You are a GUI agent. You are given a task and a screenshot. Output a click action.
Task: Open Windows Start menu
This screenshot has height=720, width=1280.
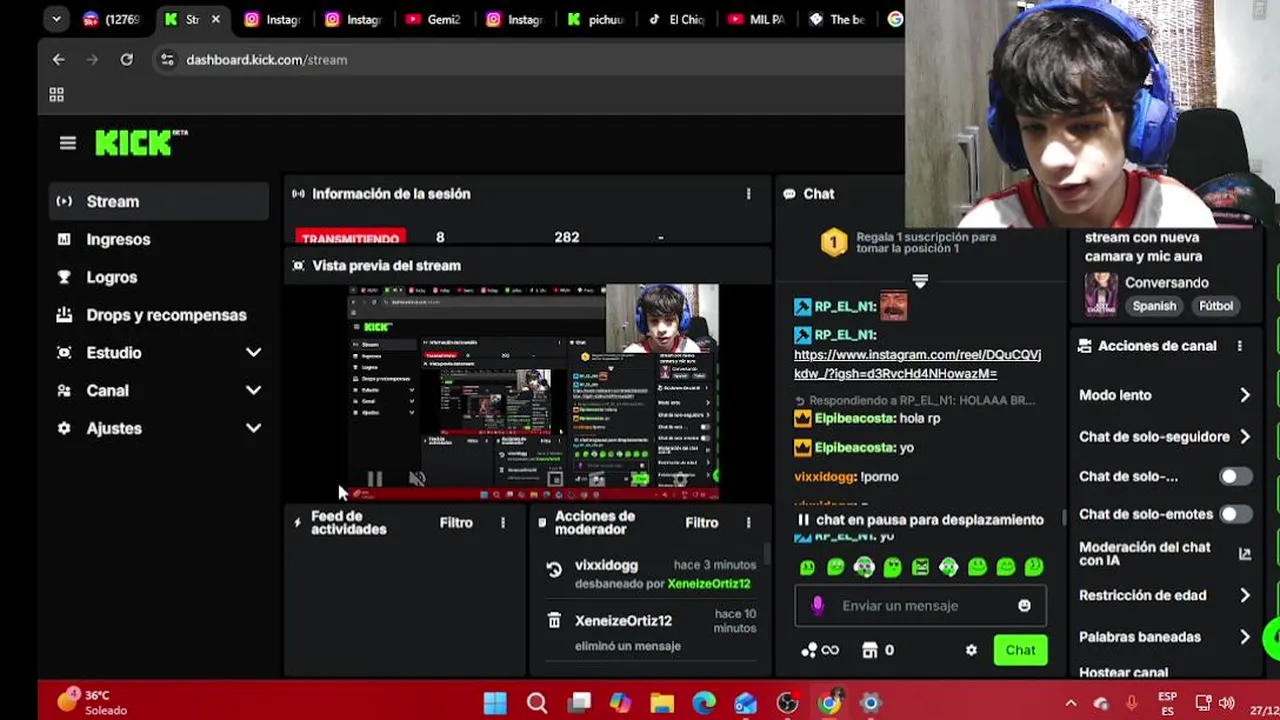pyautogui.click(x=495, y=703)
